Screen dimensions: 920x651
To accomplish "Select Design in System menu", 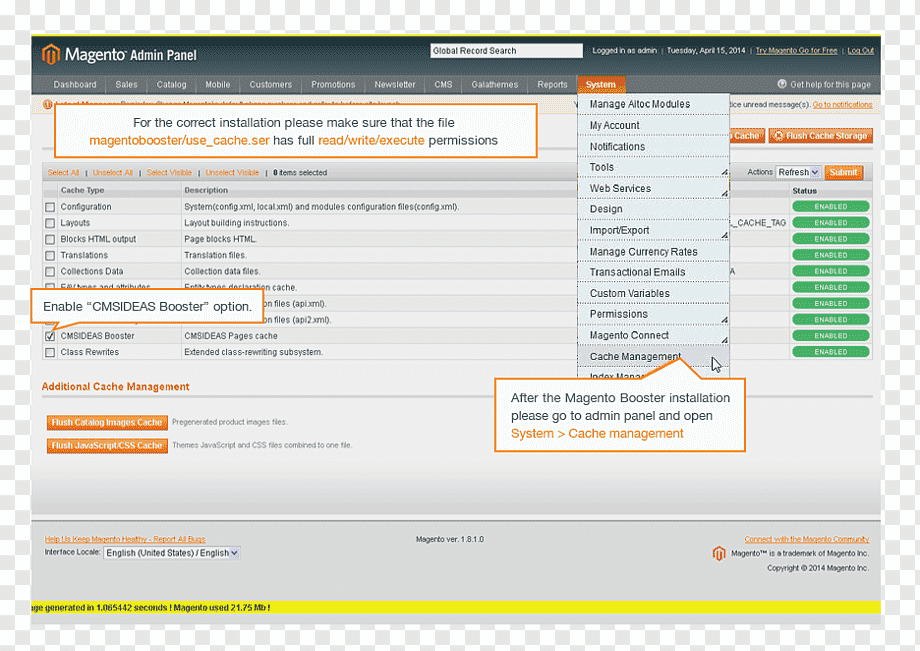I will pos(653,209).
